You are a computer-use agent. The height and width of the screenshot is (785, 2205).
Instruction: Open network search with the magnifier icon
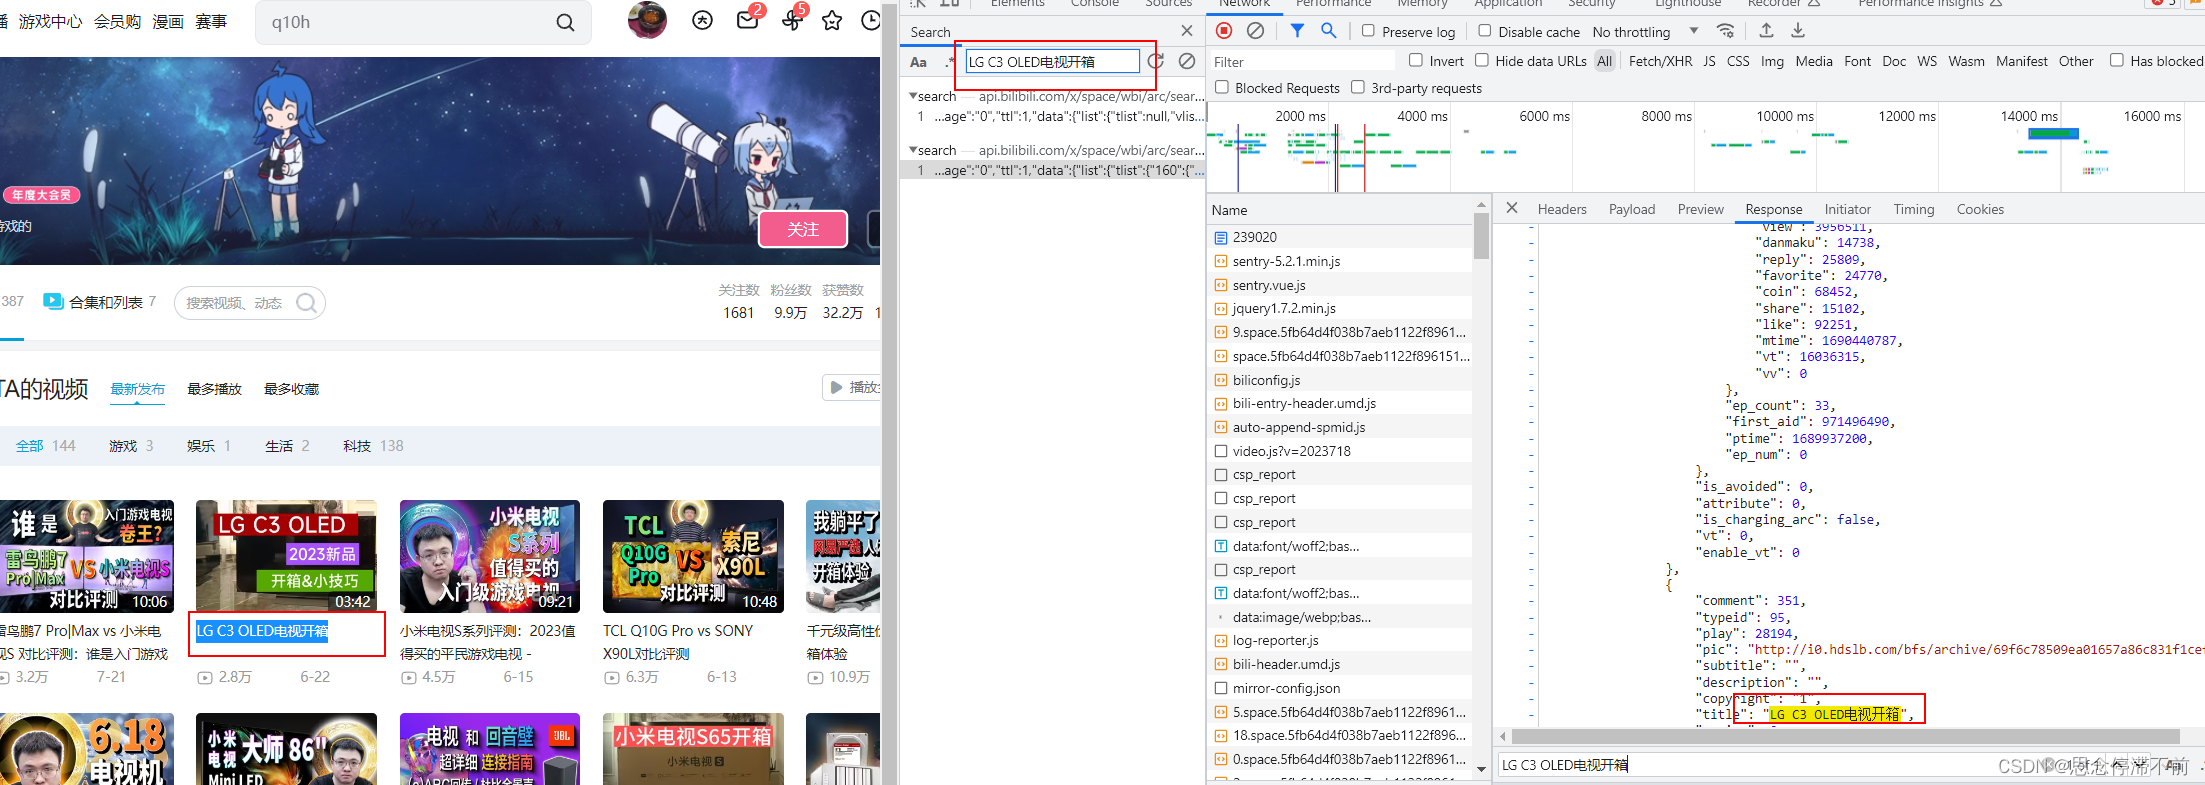click(x=1328, y=31)
